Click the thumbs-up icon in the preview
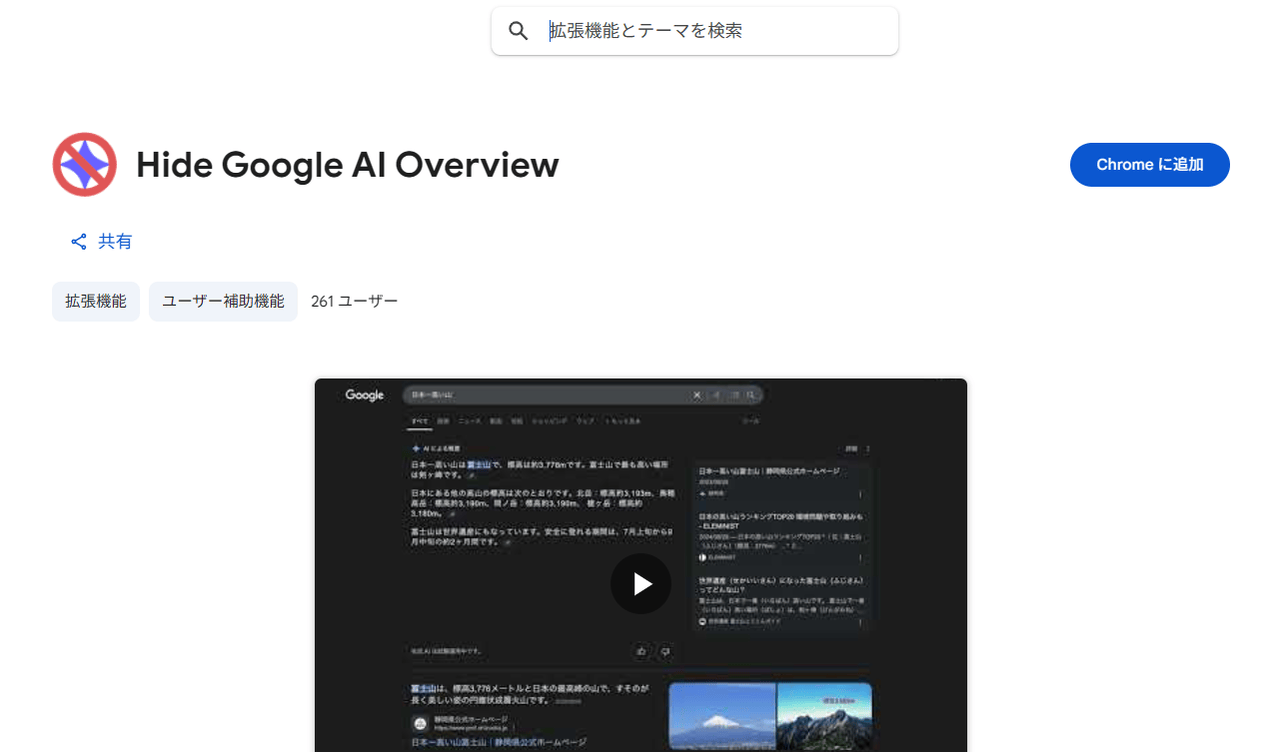The height and width of the screenshot is (752, 1280). 641,651
